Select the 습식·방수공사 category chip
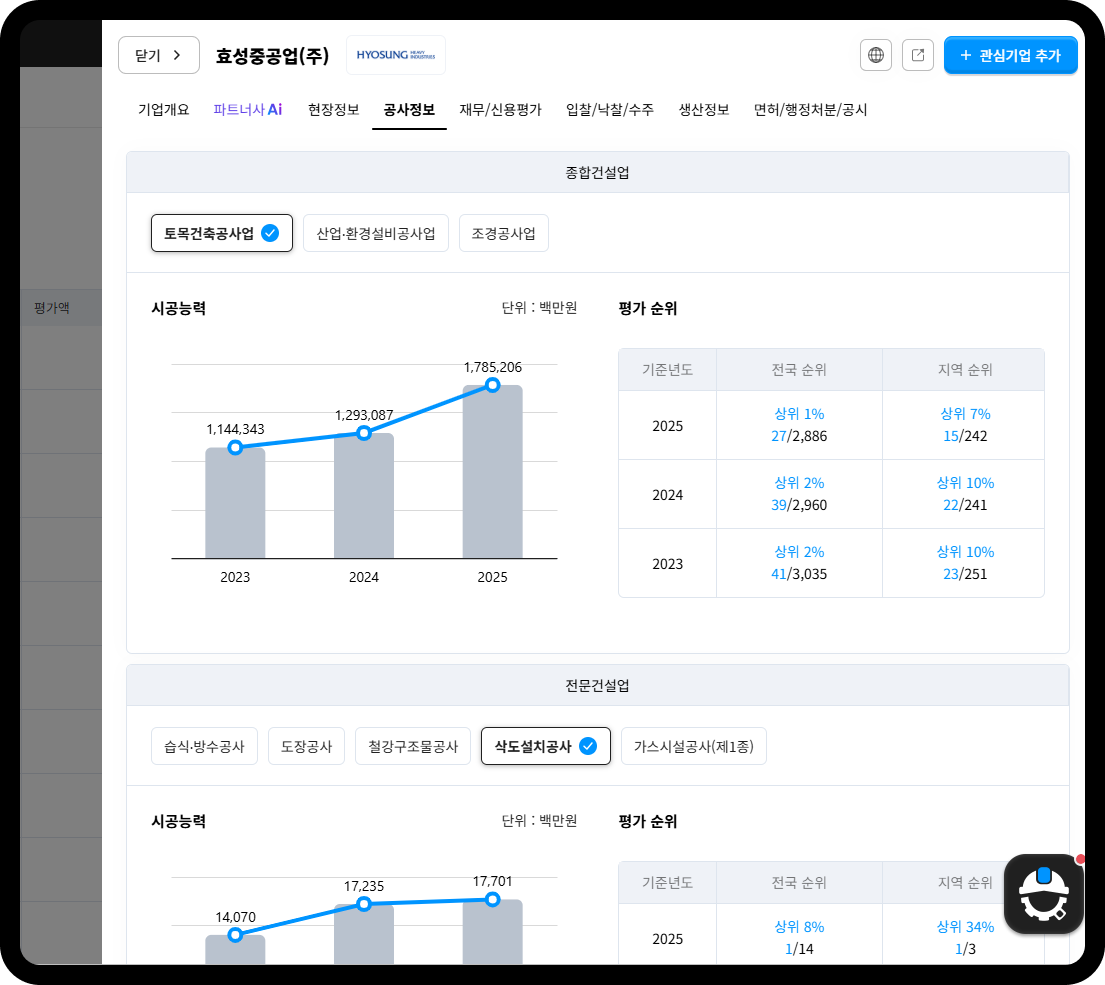 click(x=204, y=746)
